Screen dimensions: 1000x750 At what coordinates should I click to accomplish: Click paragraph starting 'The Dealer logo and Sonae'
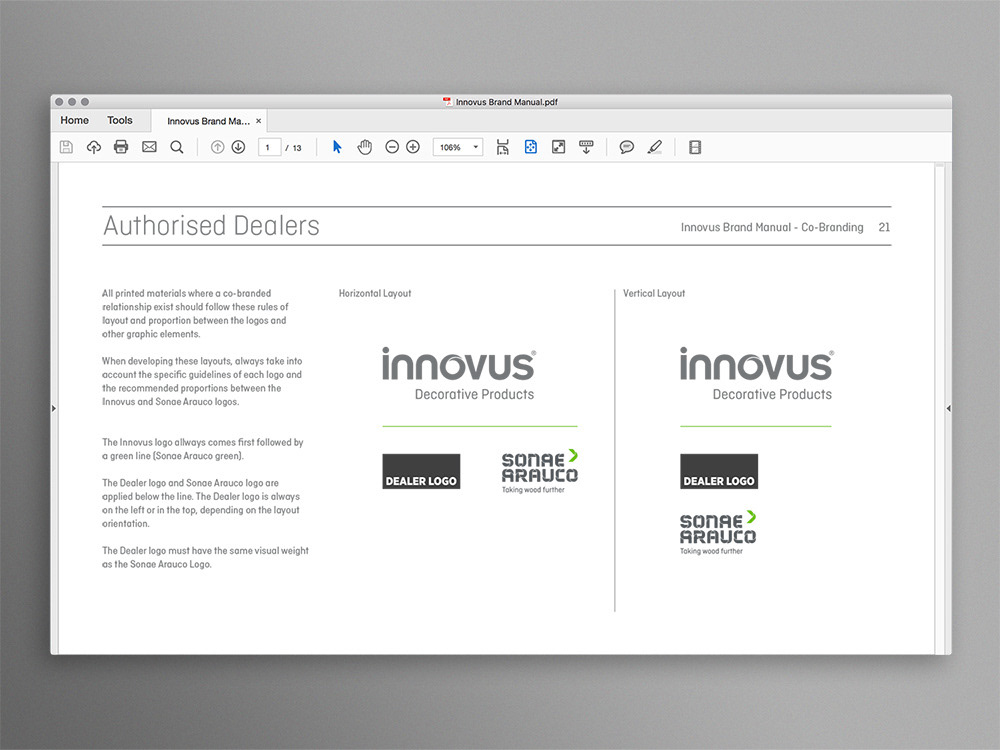201,503
